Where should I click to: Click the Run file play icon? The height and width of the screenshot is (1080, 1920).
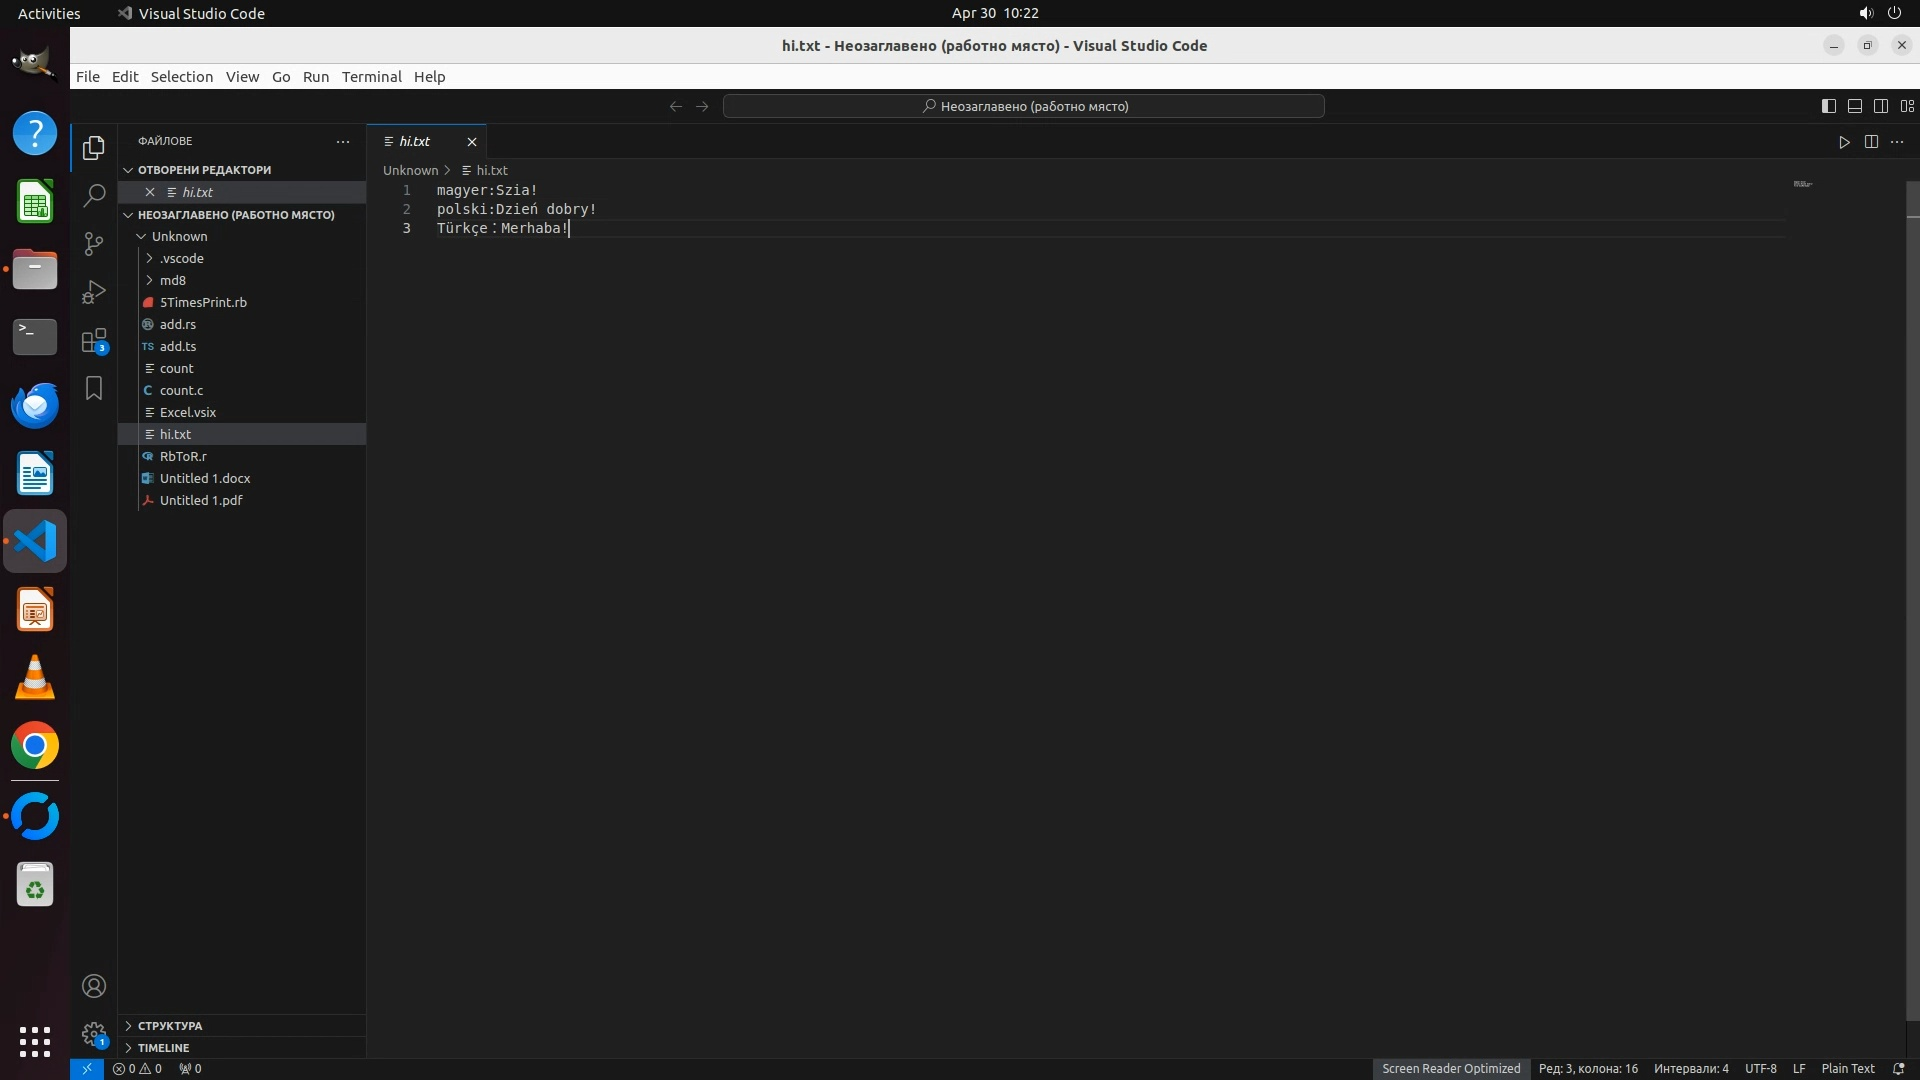pyautogui.click(x=1844, y=142)
